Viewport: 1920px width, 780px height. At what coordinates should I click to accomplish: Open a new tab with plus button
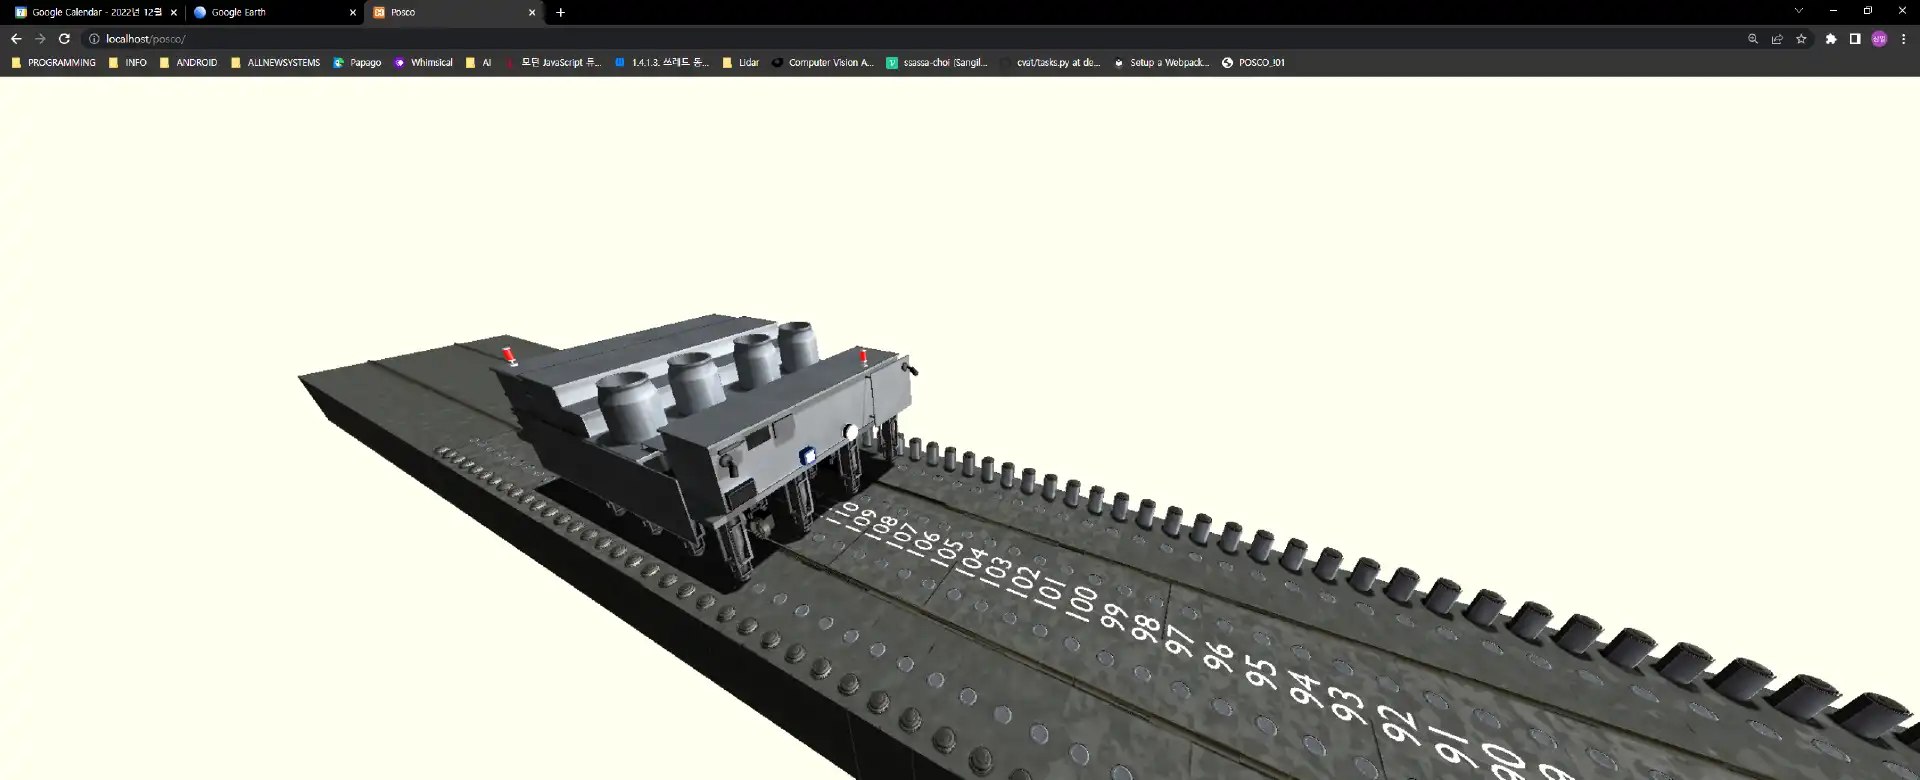coord(560,13)
